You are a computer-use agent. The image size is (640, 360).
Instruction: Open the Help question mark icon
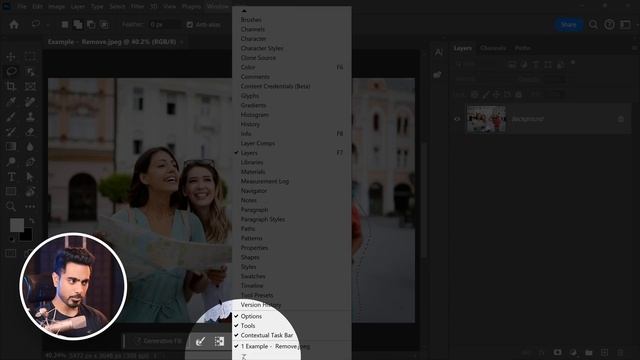pos(609,25)
